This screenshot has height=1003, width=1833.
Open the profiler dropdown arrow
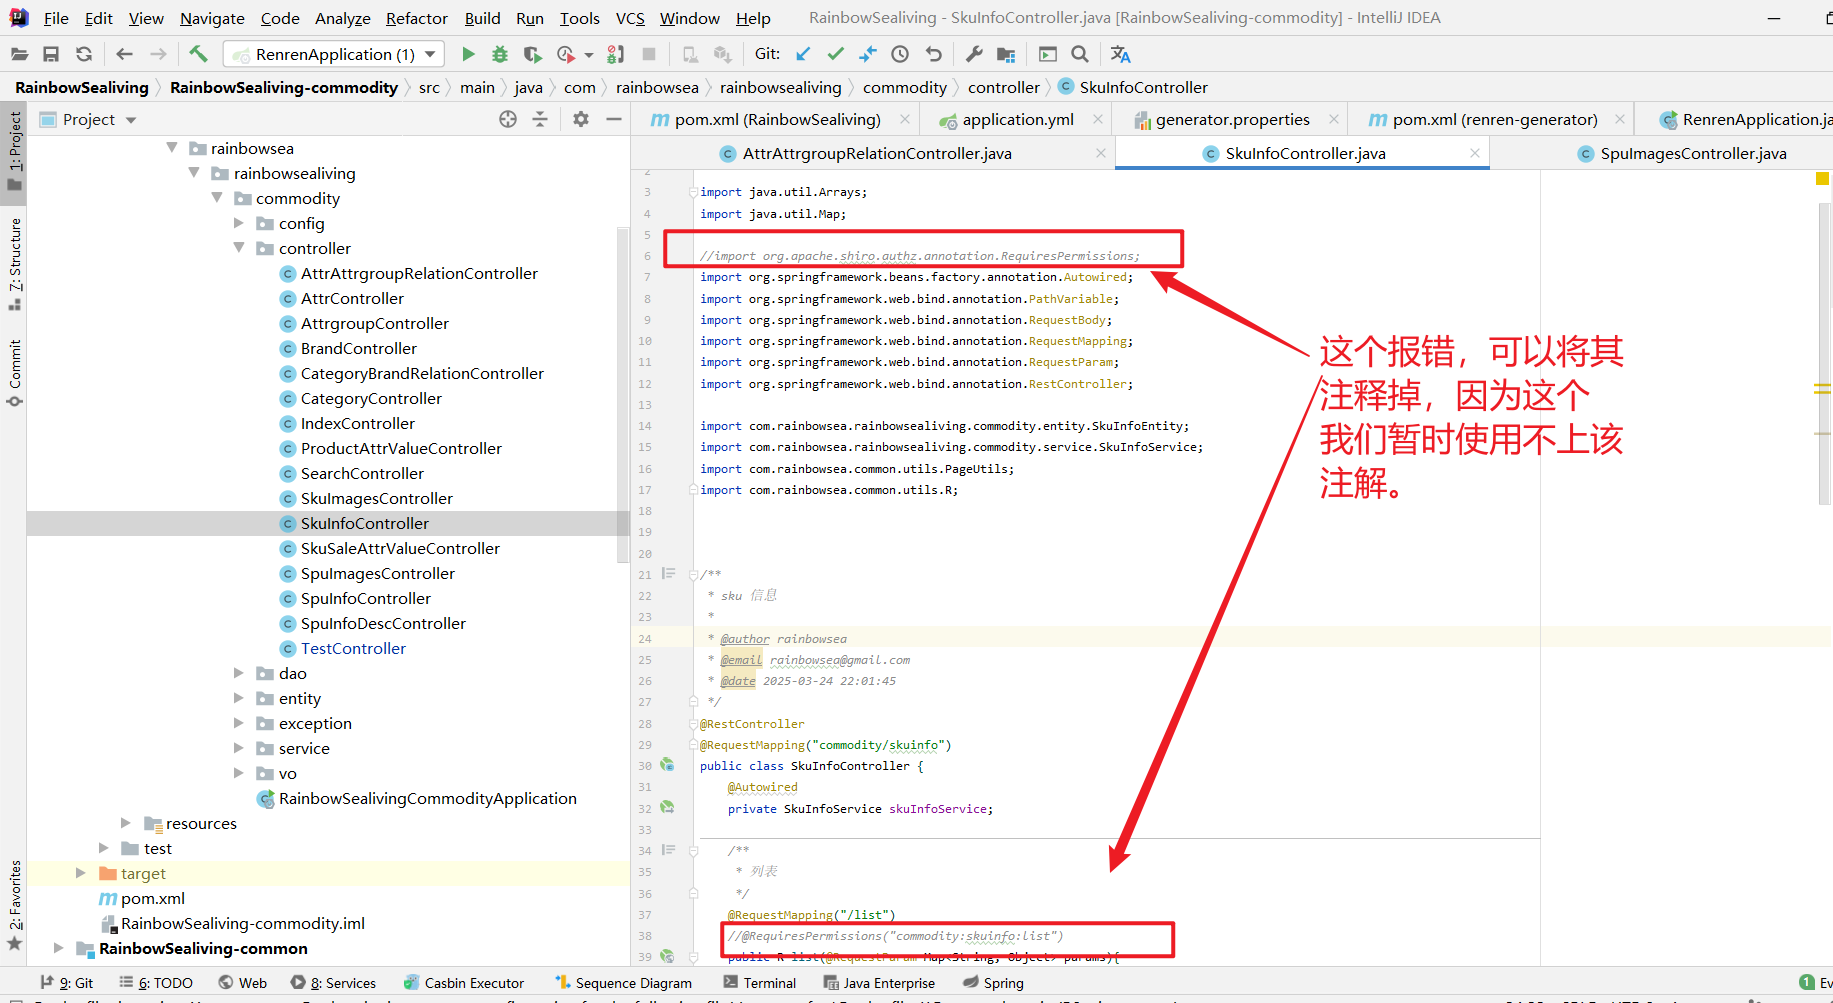pyautogui.click(x=589, y=55)
